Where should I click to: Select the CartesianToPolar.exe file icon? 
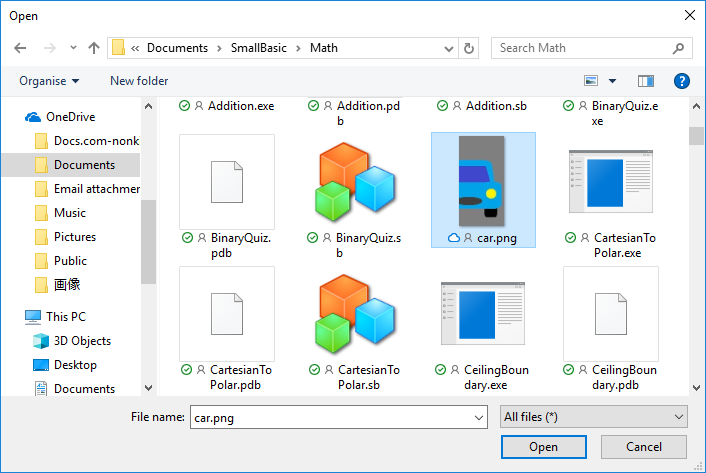(611, 181)
